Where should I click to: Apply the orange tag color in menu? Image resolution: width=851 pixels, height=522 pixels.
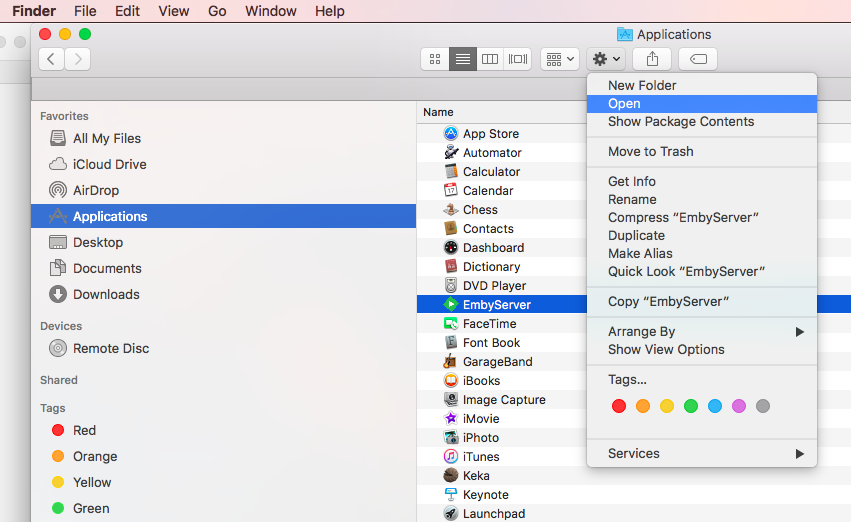pos(643,406)
